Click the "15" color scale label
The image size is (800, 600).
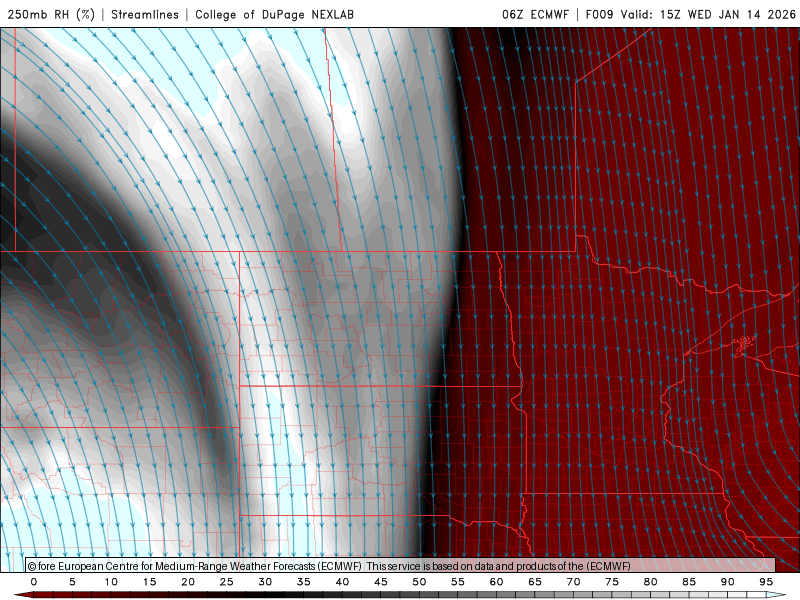(x=149, y=582)
